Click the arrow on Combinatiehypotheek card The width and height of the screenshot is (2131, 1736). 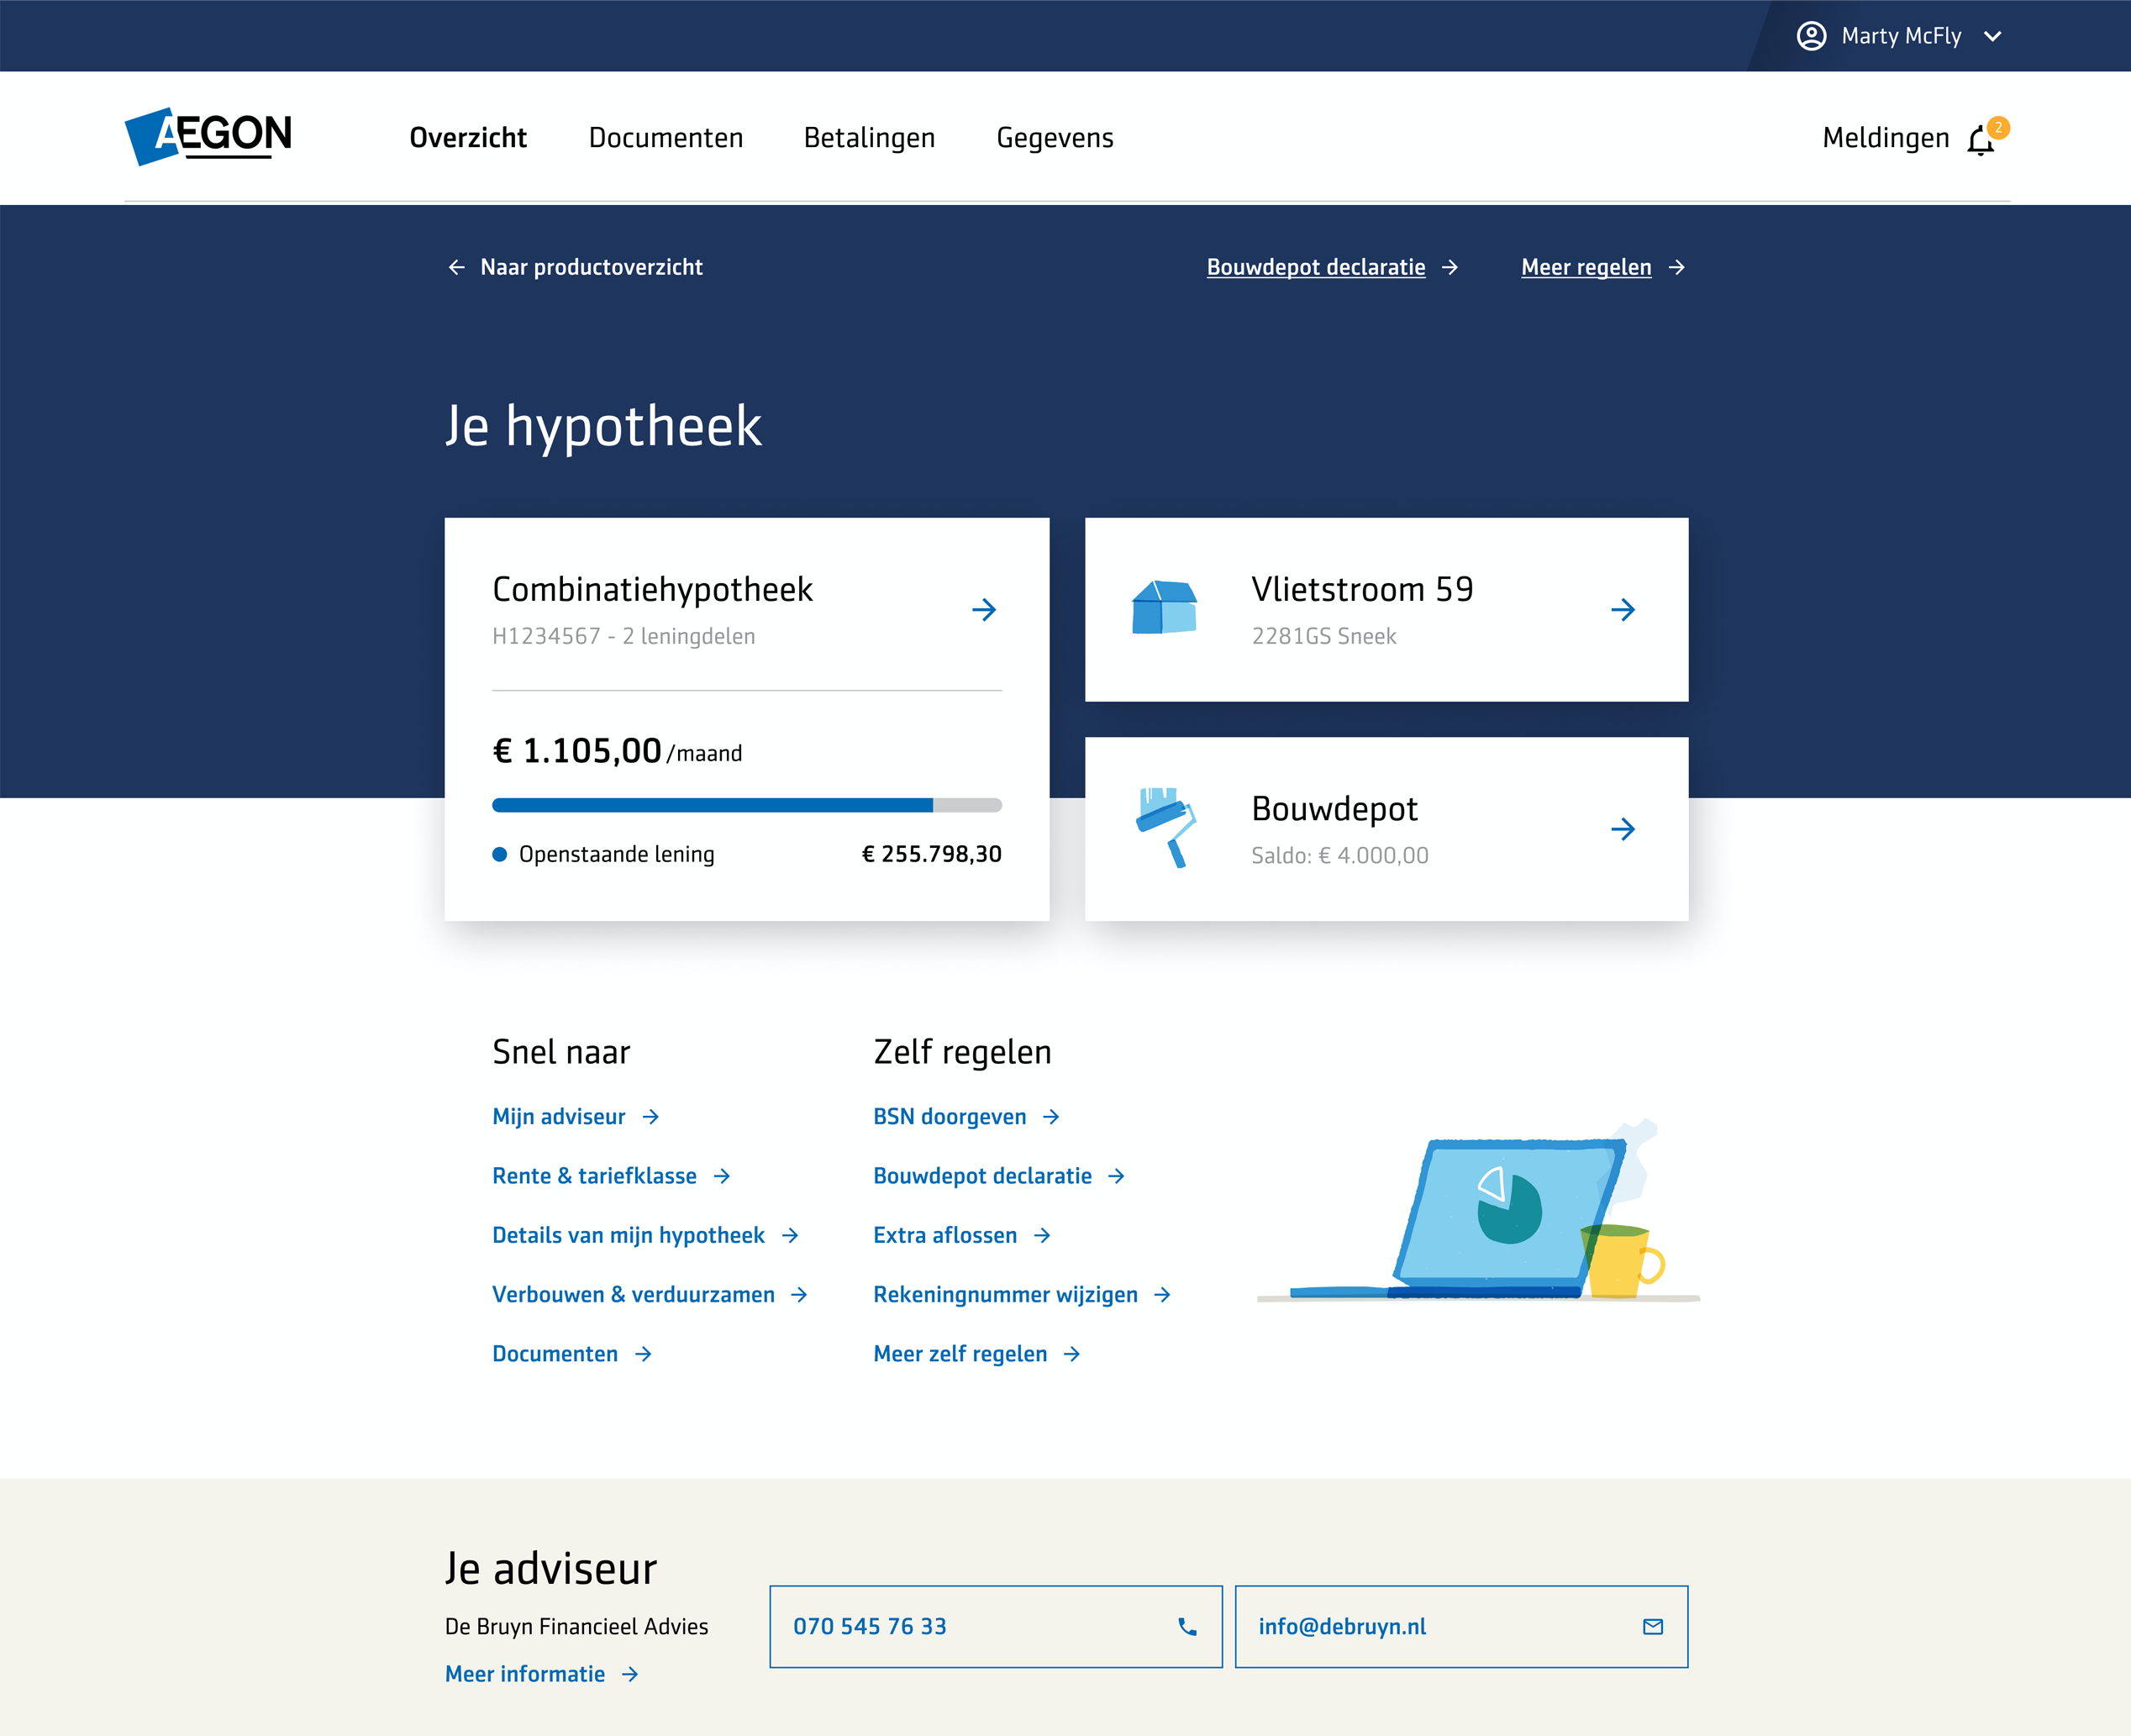point(984,610)
